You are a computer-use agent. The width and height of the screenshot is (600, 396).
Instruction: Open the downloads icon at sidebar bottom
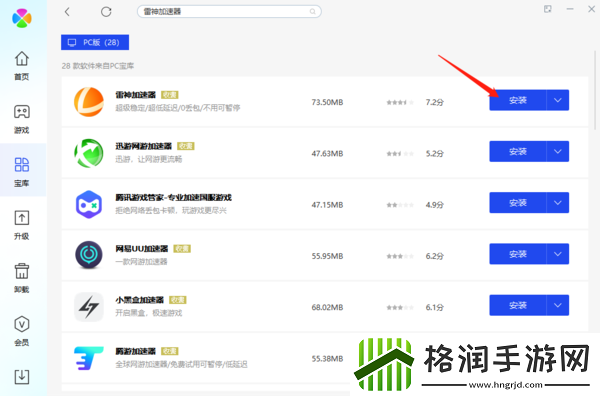[22, 376]
